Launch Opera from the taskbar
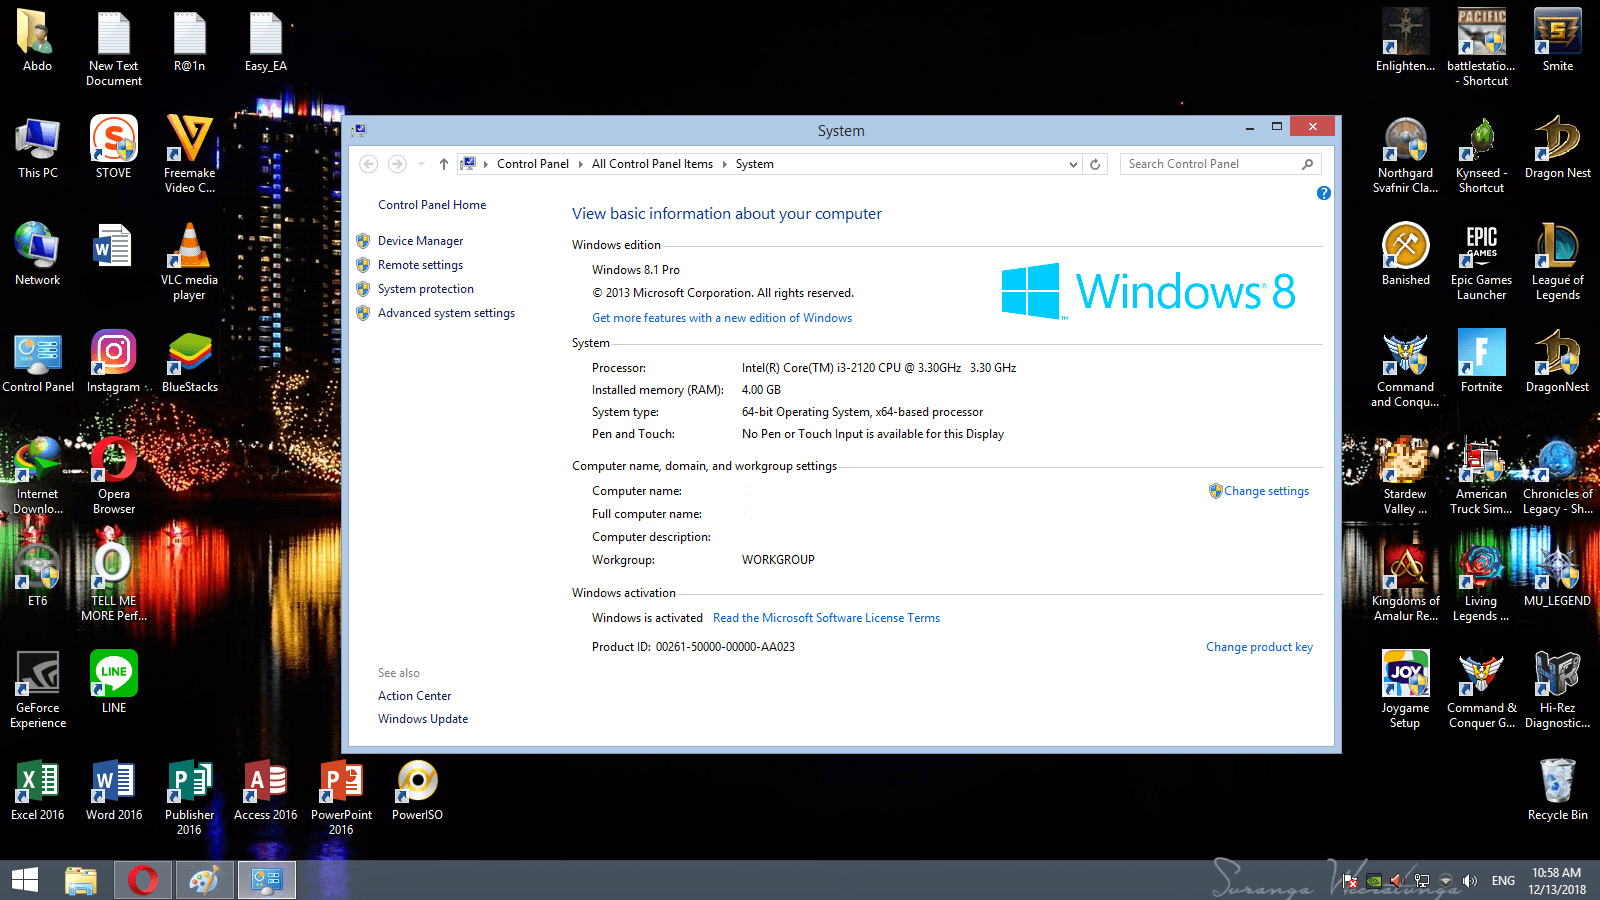 142,880
